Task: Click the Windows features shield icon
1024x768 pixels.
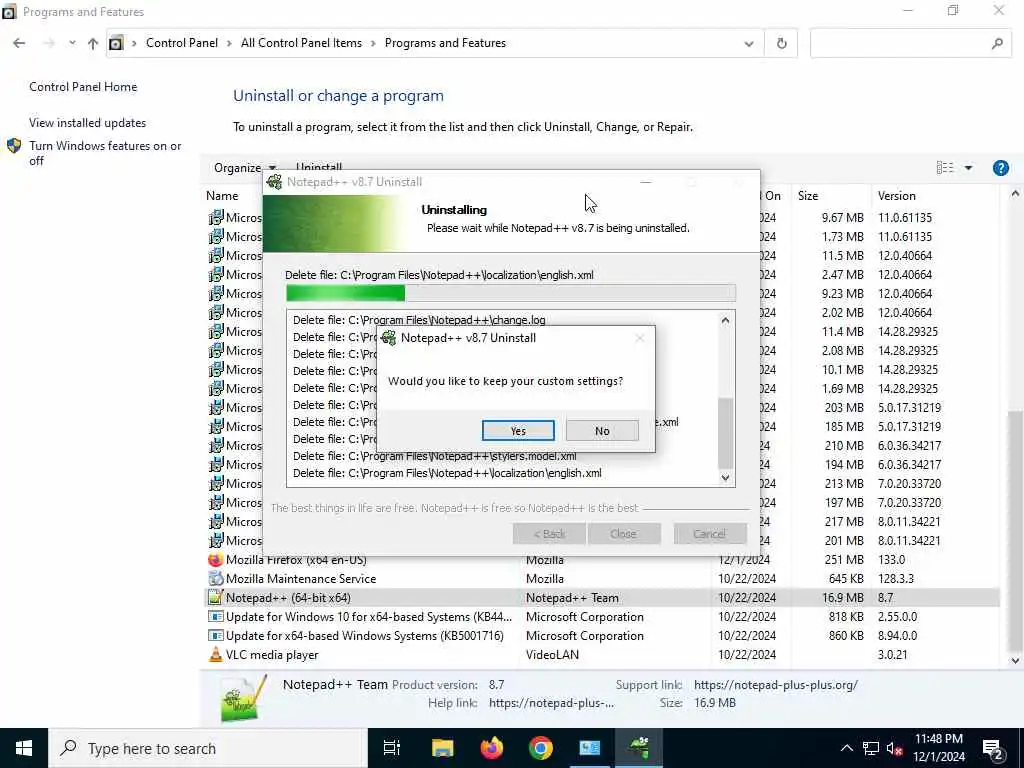Action: click(x=14, y=146)
